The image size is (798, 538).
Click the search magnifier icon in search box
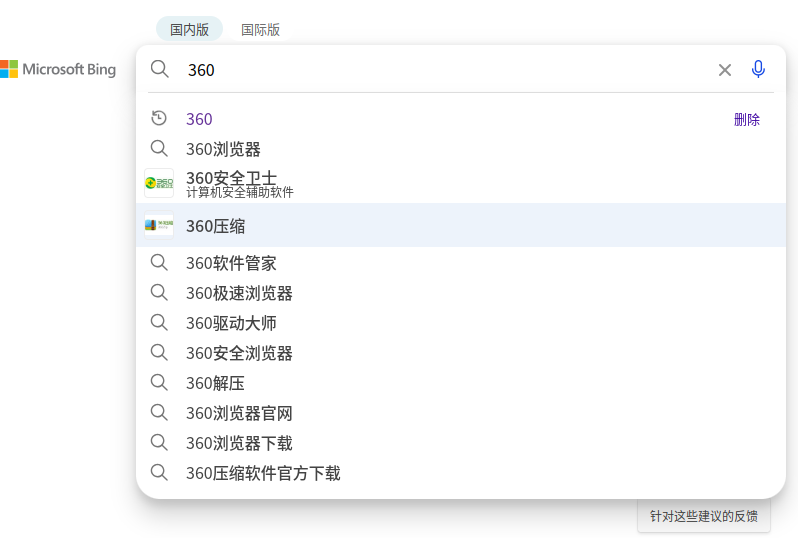(159, 69)
